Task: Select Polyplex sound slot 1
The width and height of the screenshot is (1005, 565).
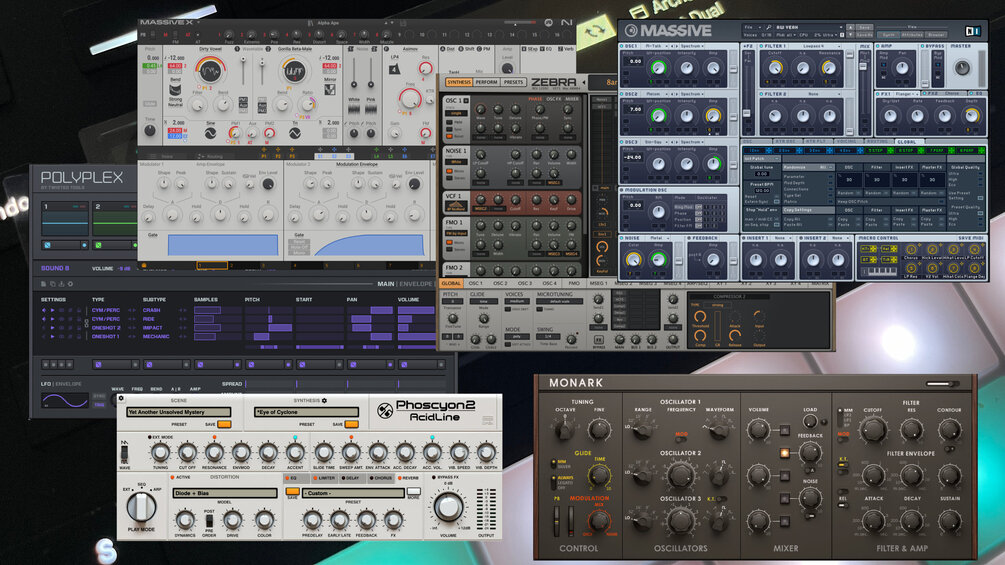Action: [65, 219]
